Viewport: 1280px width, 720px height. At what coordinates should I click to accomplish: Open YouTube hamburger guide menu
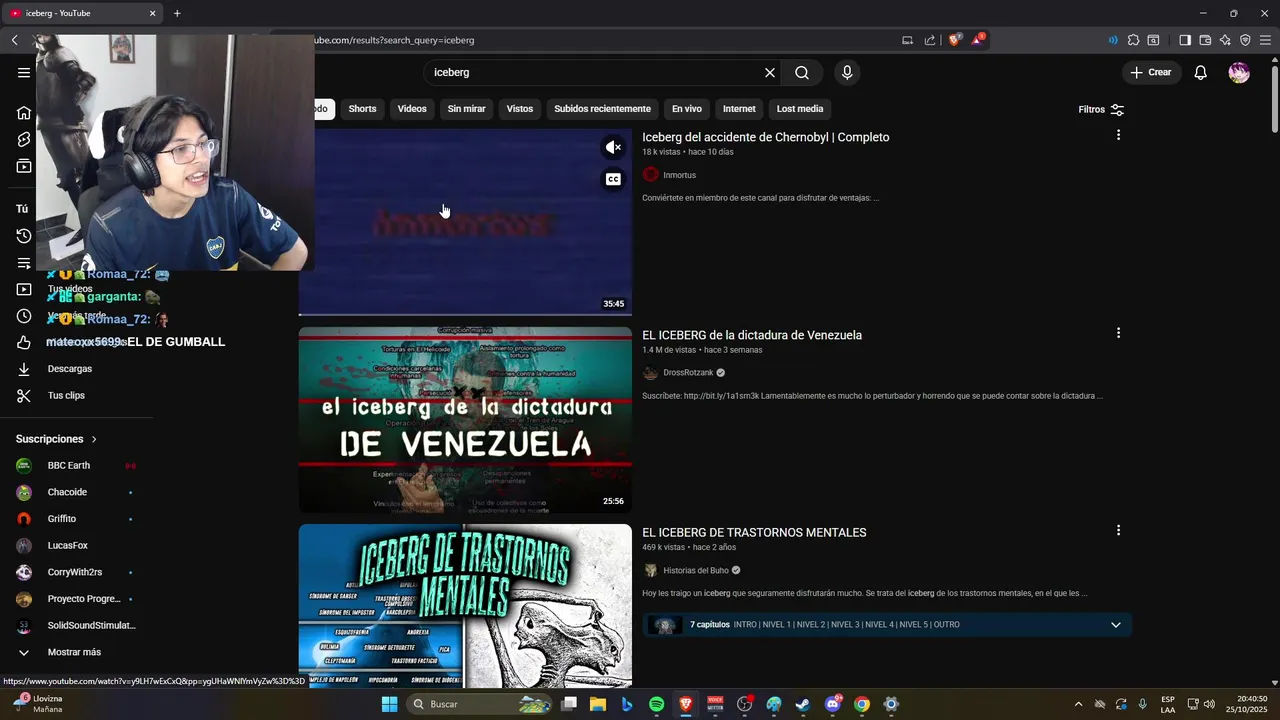[24, 72]
